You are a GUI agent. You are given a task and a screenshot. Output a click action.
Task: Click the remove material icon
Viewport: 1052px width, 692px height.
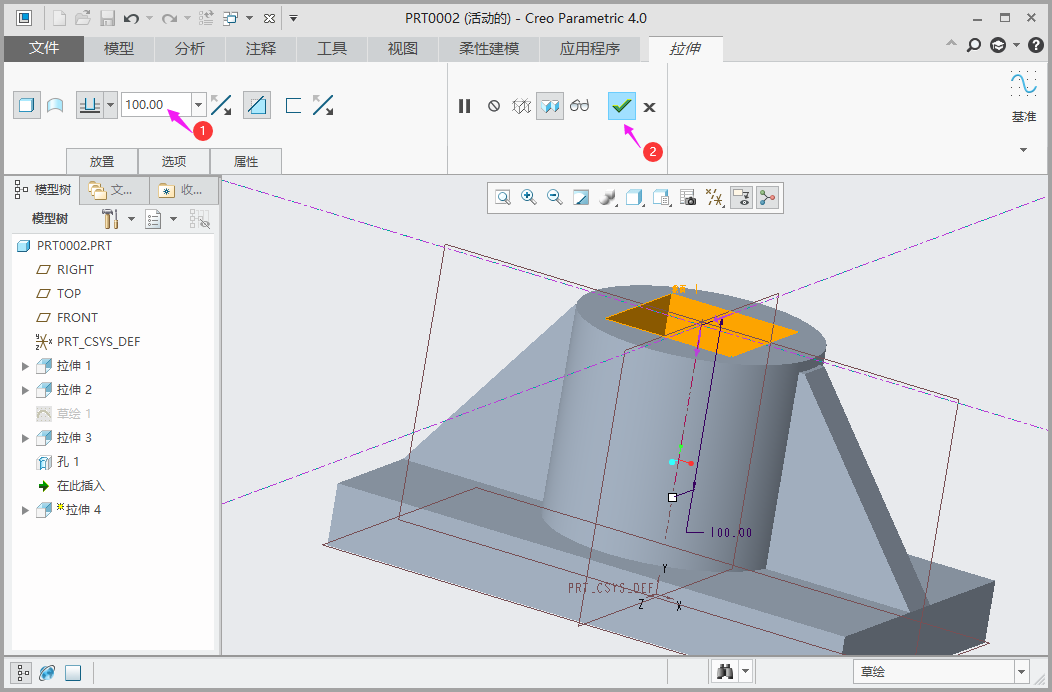tap(257, 105)
